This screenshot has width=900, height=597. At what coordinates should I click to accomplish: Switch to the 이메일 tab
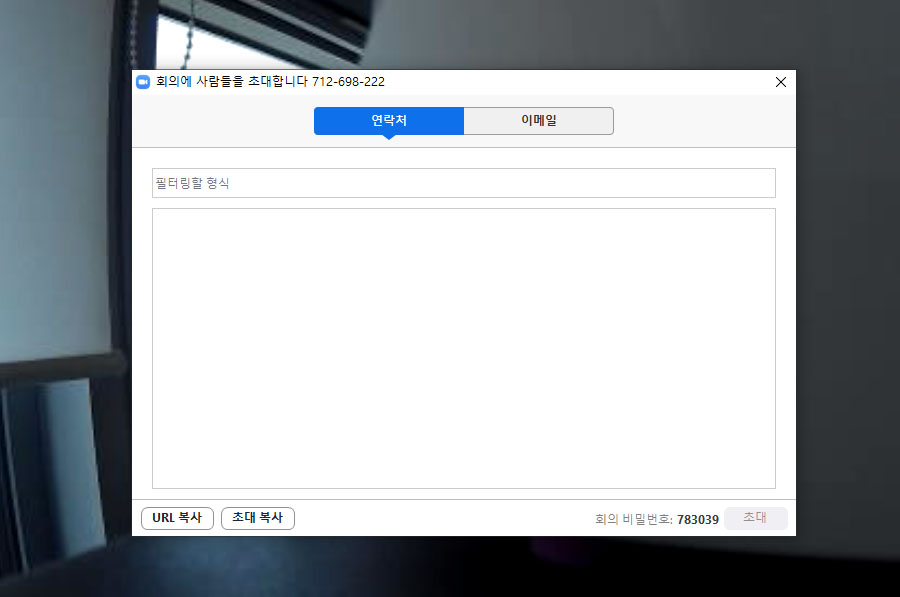[x=538, y=121]
